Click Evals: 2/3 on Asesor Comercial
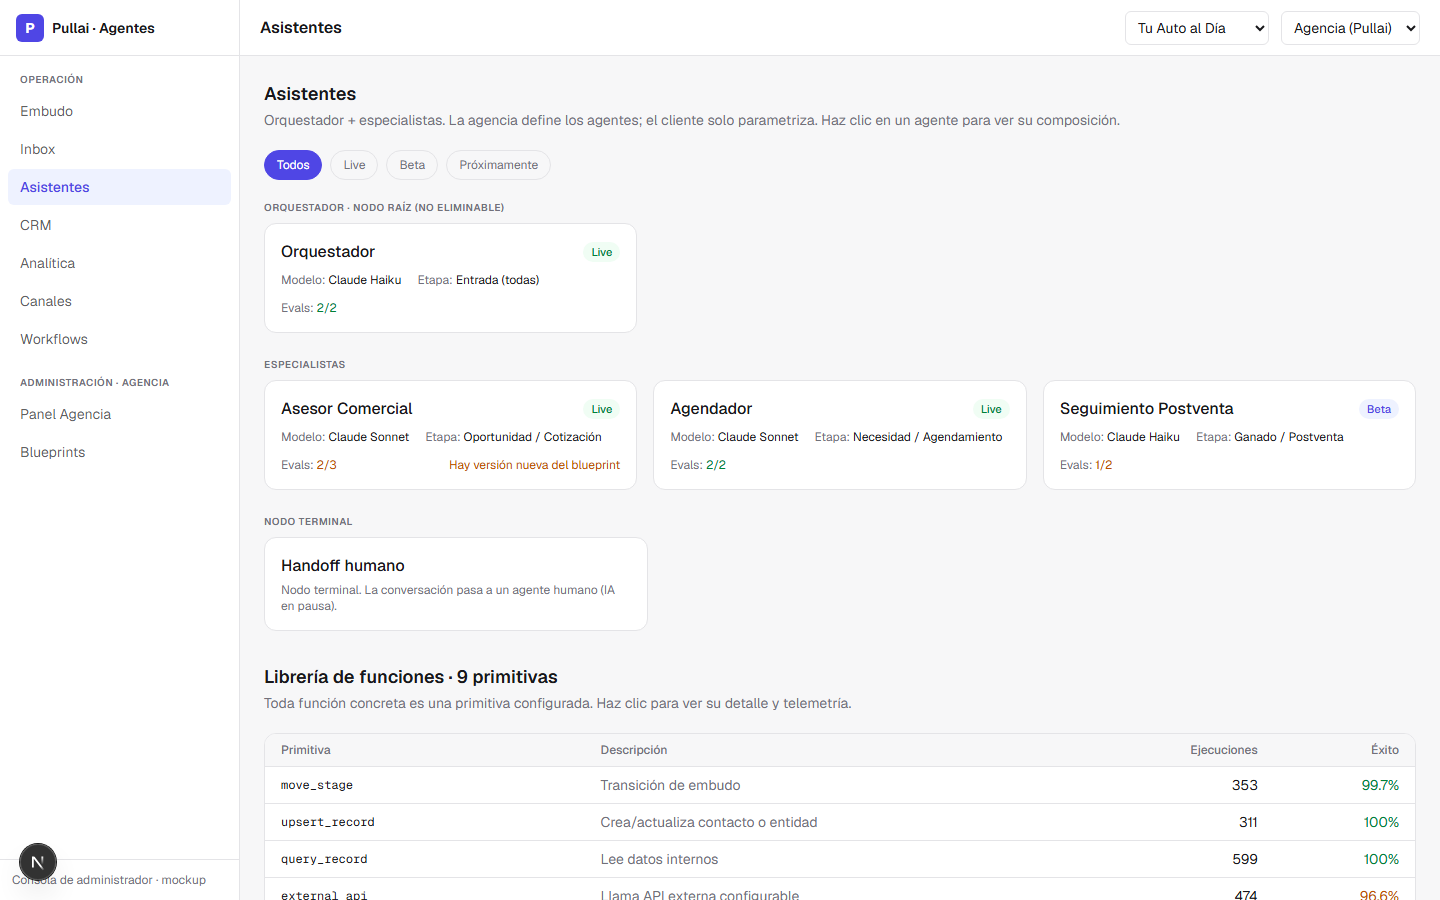1440x900 pixels. [x=309, y=465]
